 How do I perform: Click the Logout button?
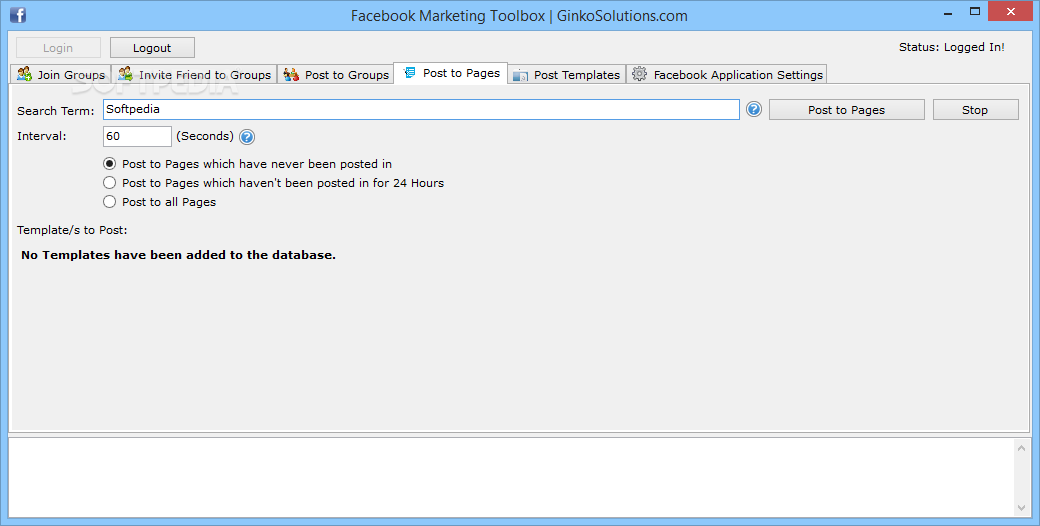click(x=152, y=48)
